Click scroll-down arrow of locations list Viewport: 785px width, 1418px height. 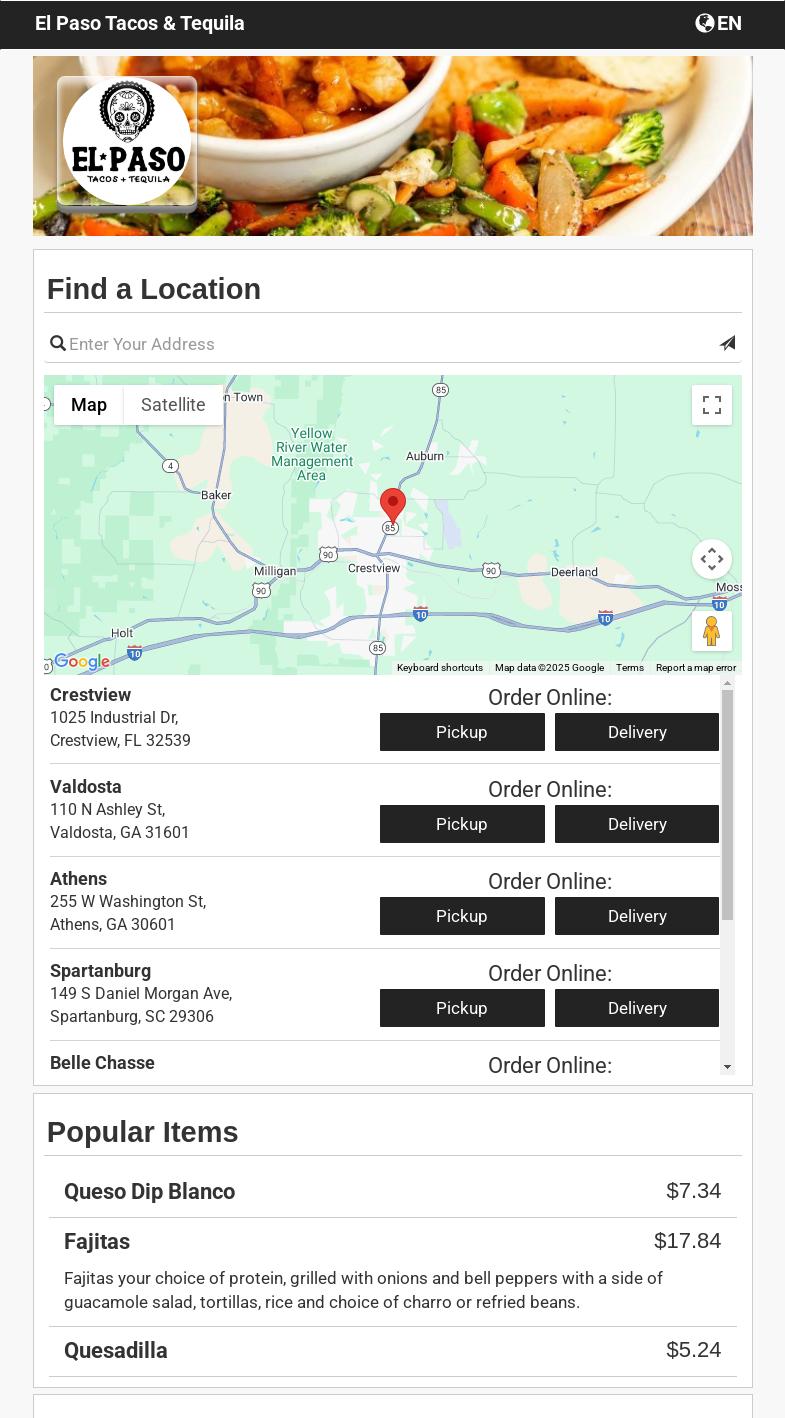[x=728, y=1068]
